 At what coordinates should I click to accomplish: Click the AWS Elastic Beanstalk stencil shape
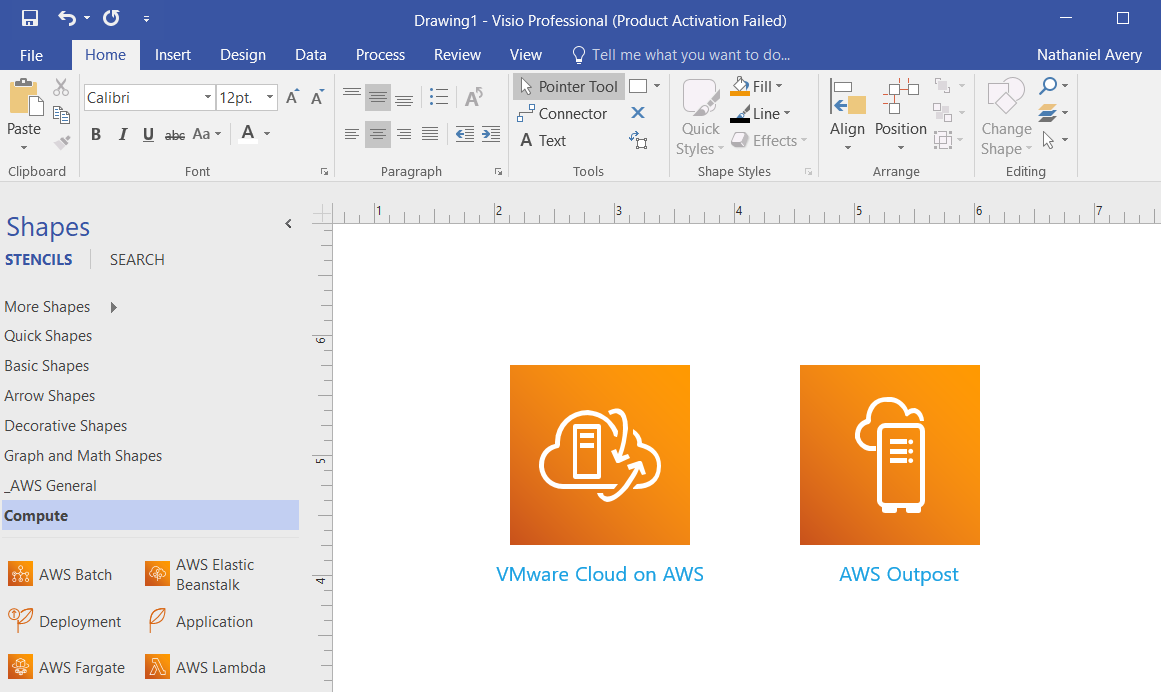[200, 574]
